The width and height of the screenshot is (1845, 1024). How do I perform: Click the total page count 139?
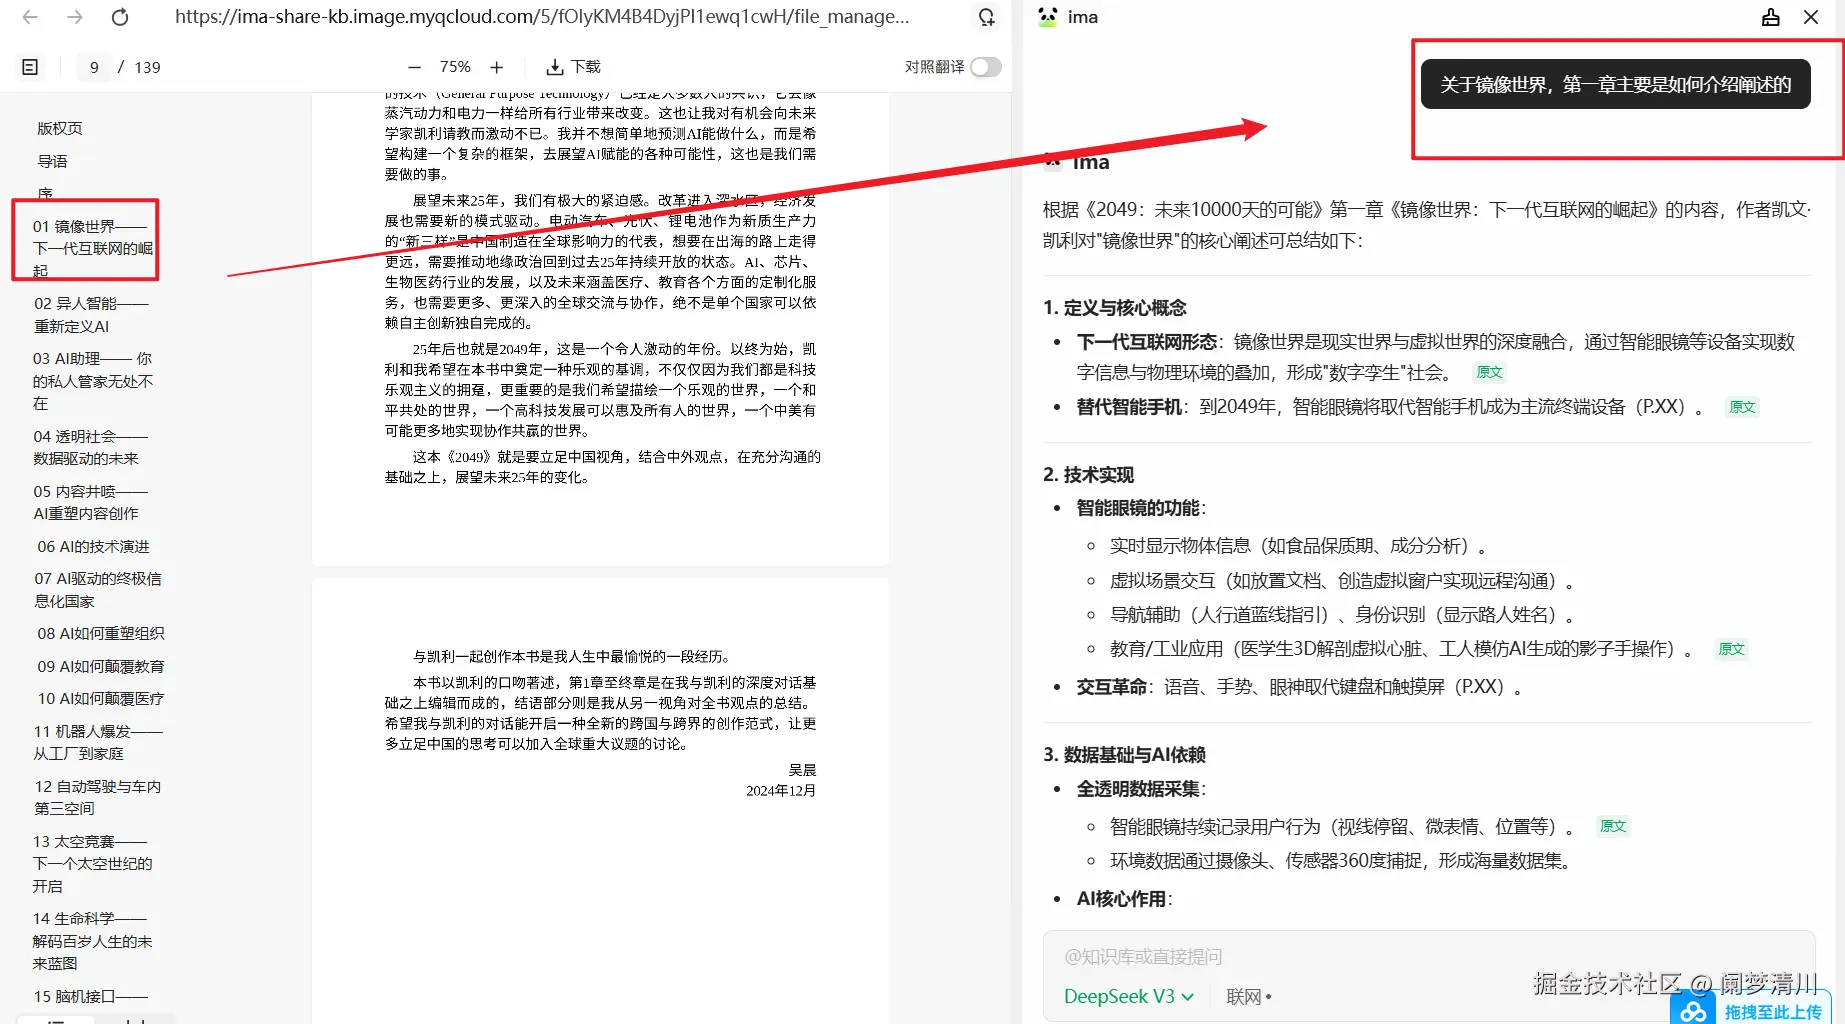(x=147, y=67)
